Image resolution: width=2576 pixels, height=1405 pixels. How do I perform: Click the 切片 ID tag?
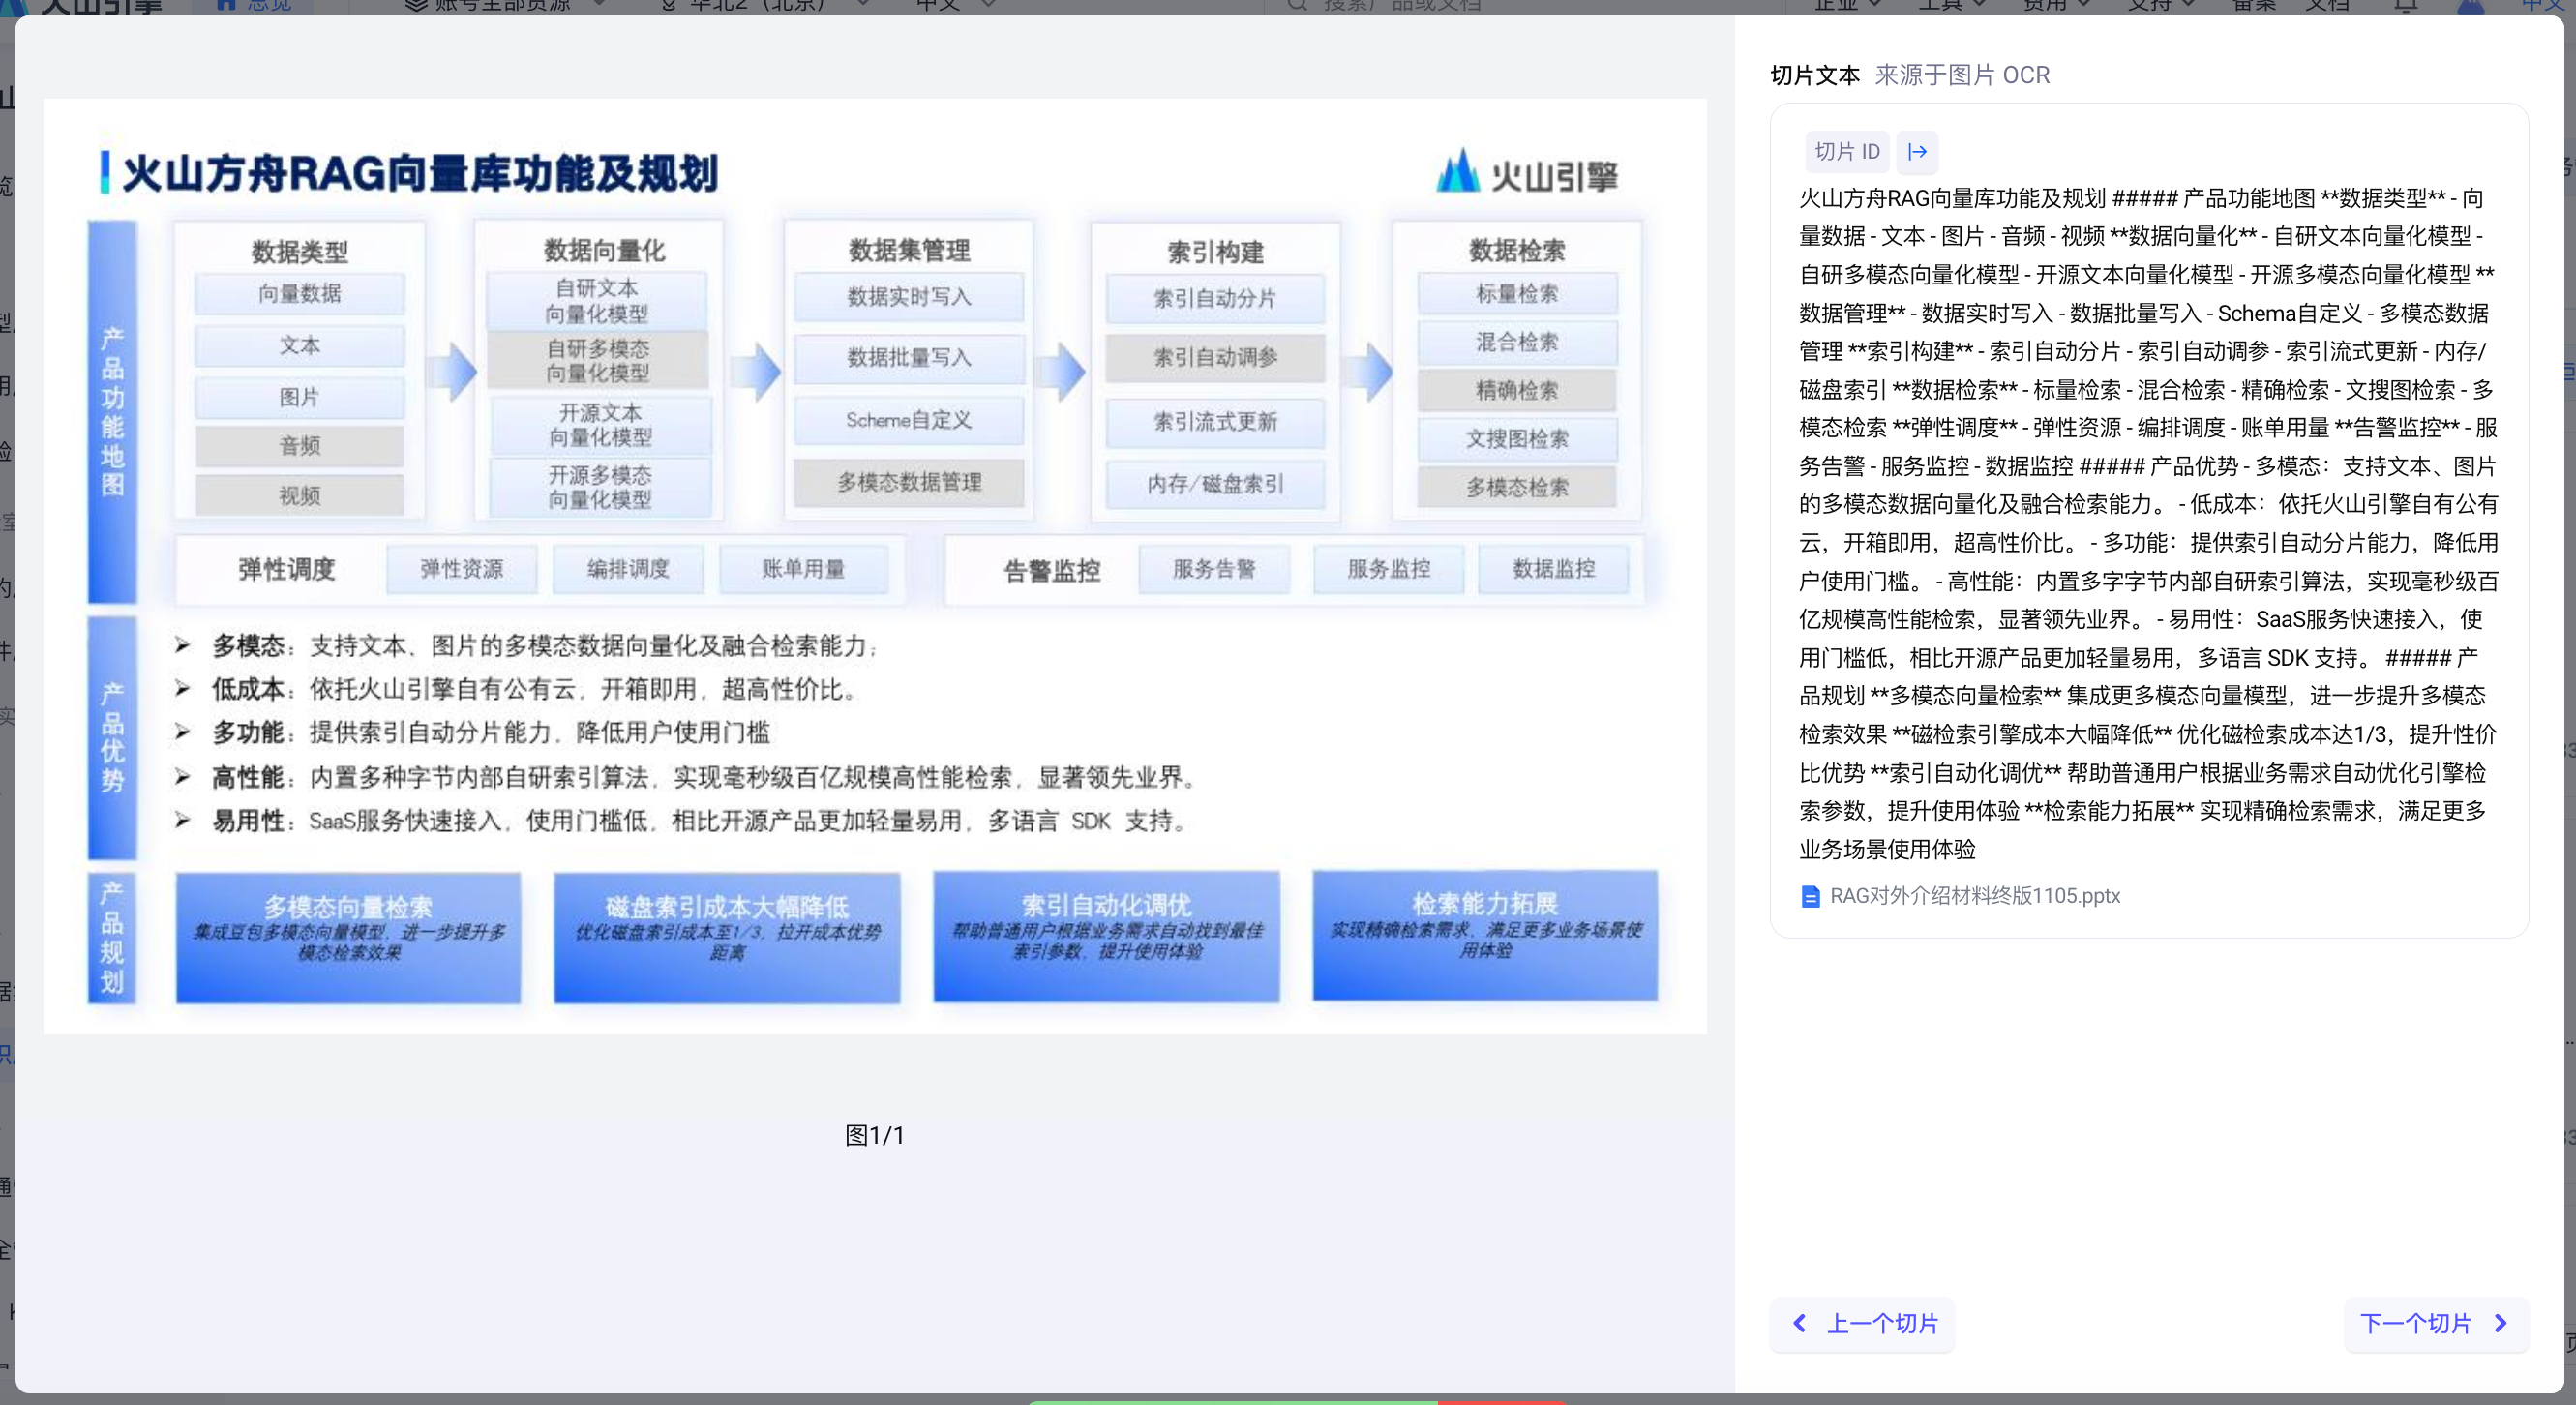tap(1847, 152)
